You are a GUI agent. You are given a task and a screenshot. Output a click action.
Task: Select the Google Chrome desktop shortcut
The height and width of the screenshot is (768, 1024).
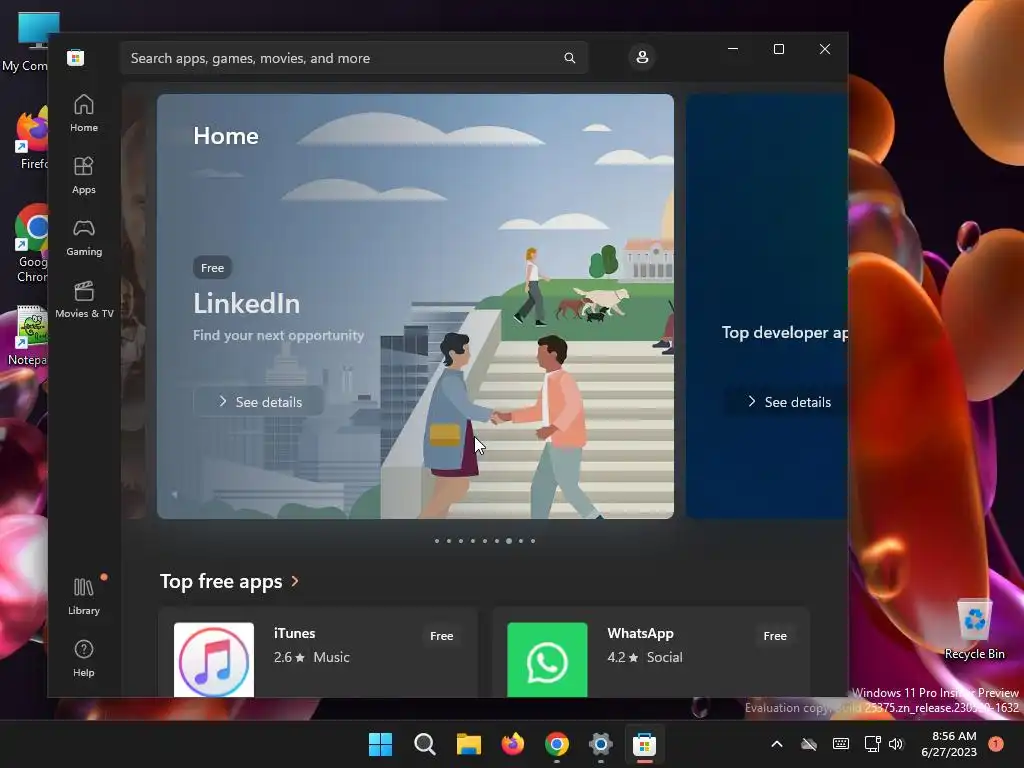(x=31, y=243)
